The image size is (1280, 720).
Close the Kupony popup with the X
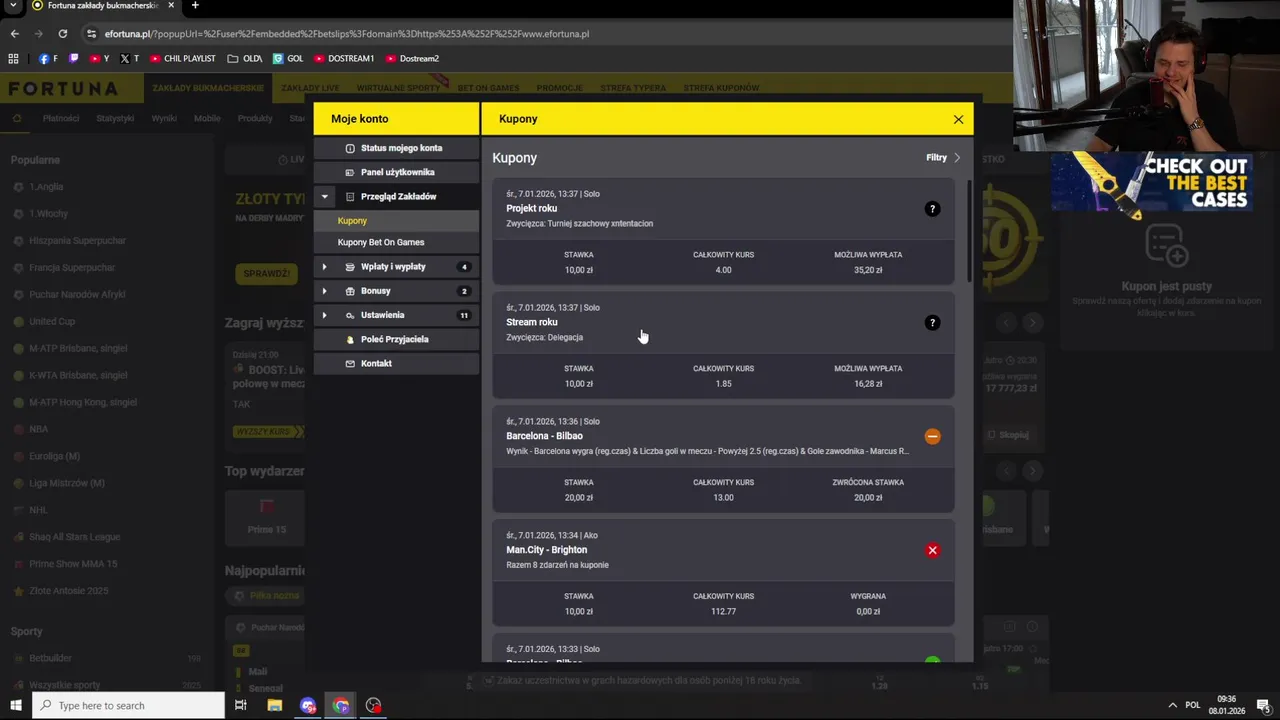pos(958,119)
